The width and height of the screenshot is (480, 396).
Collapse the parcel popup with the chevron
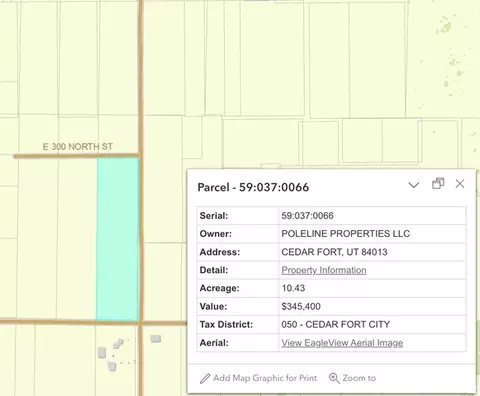[x=414, y=185]
